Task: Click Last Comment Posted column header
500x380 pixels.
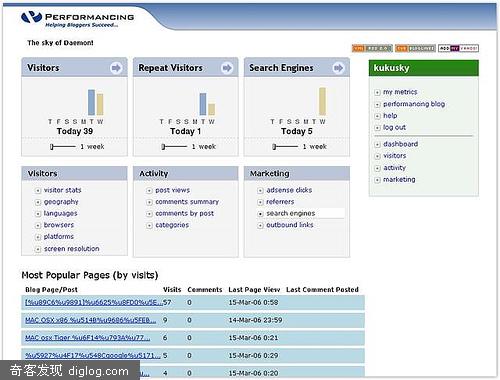Action: click(x=322, y=290)
